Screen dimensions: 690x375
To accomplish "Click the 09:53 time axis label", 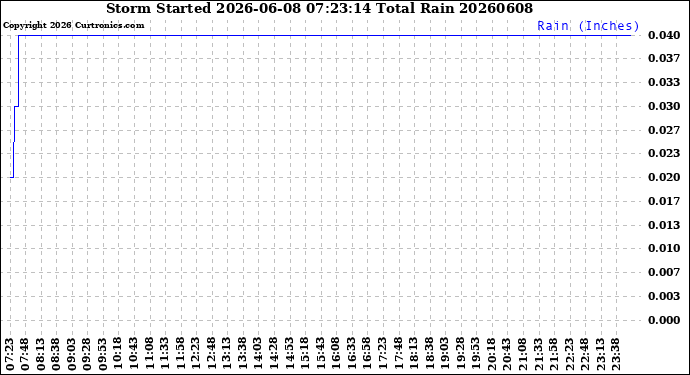I will [103, 354].
